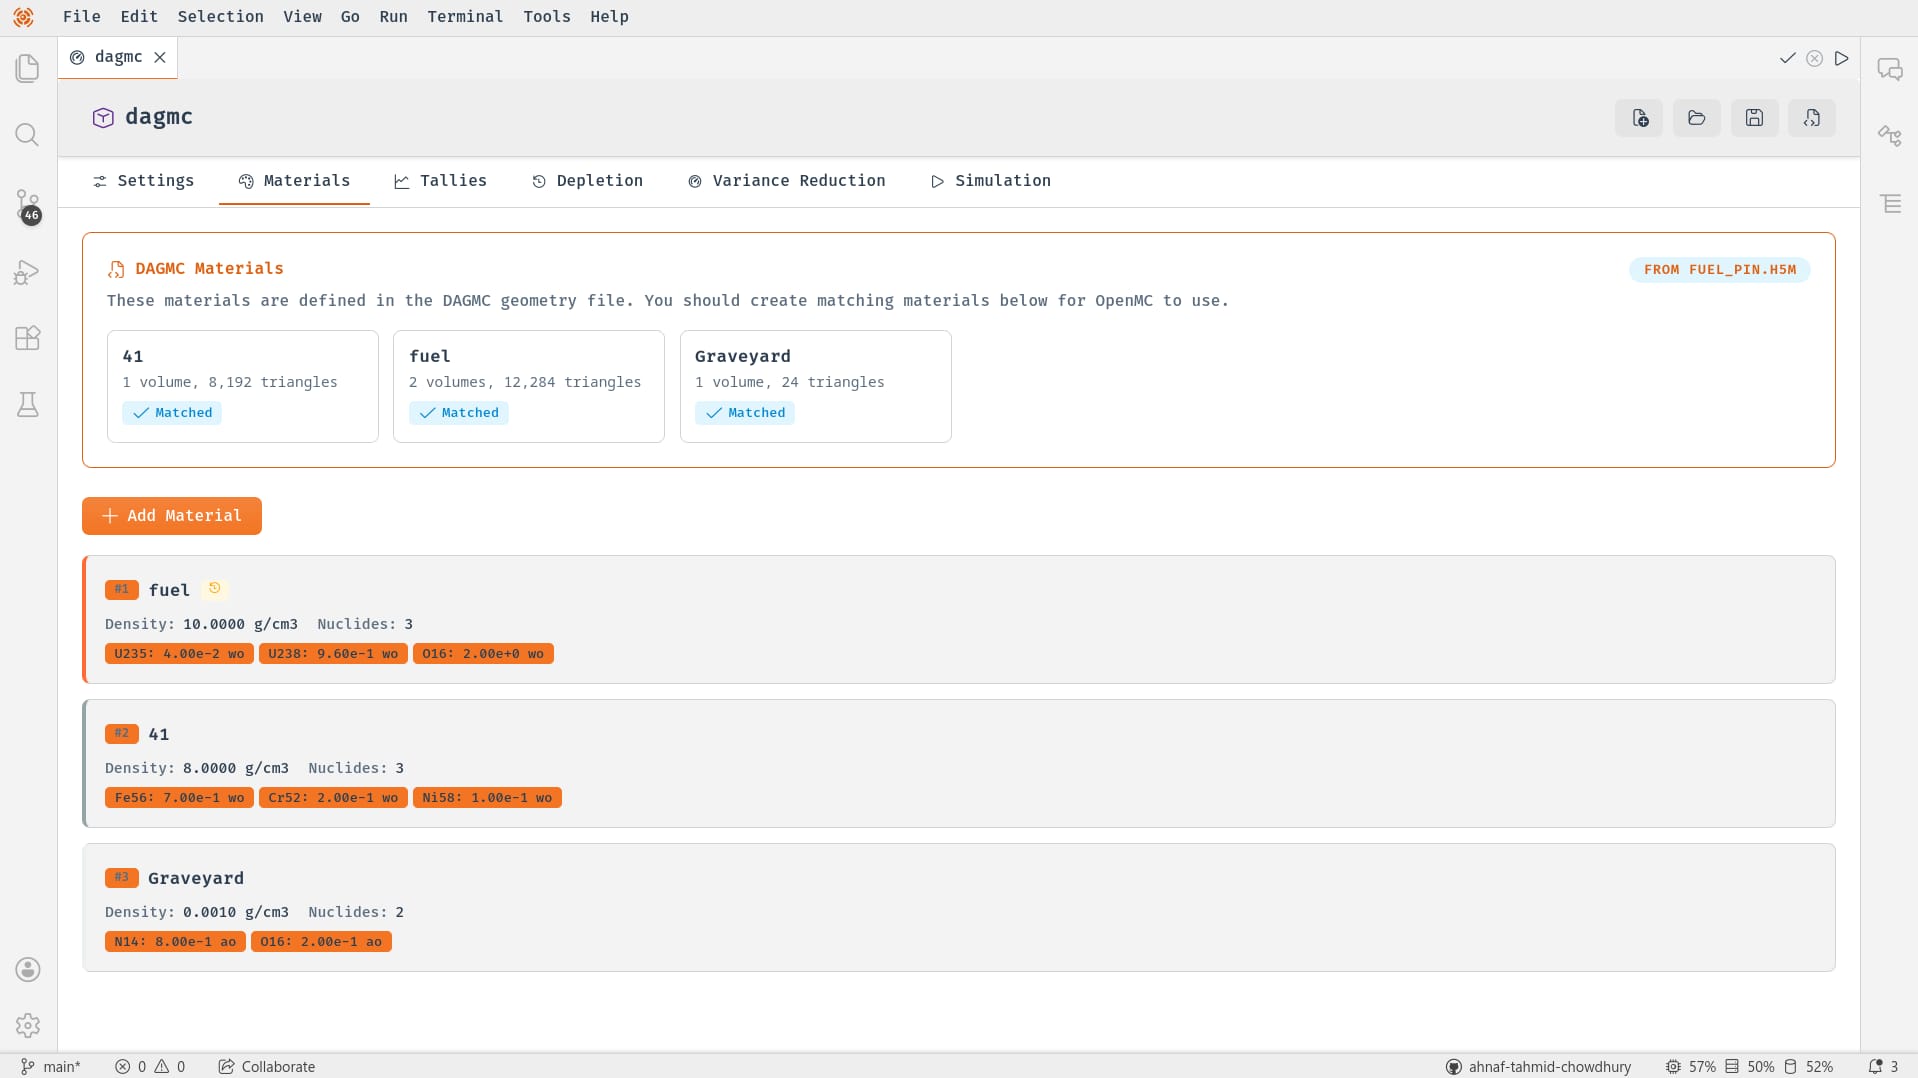Open the Terminal menu
Image resolution: width=1918 pixels, height=1078 pixels.
point(465,17)
